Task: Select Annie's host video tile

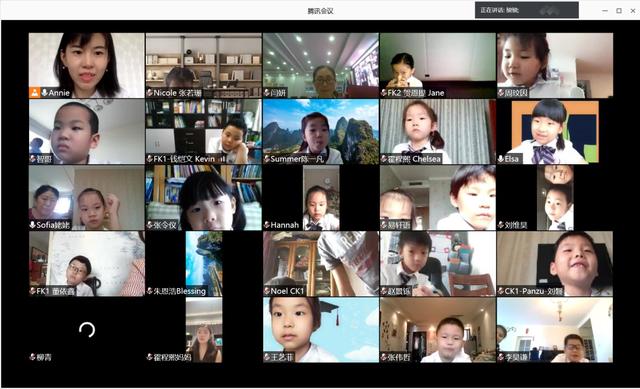Action: [x=87, y=65]
